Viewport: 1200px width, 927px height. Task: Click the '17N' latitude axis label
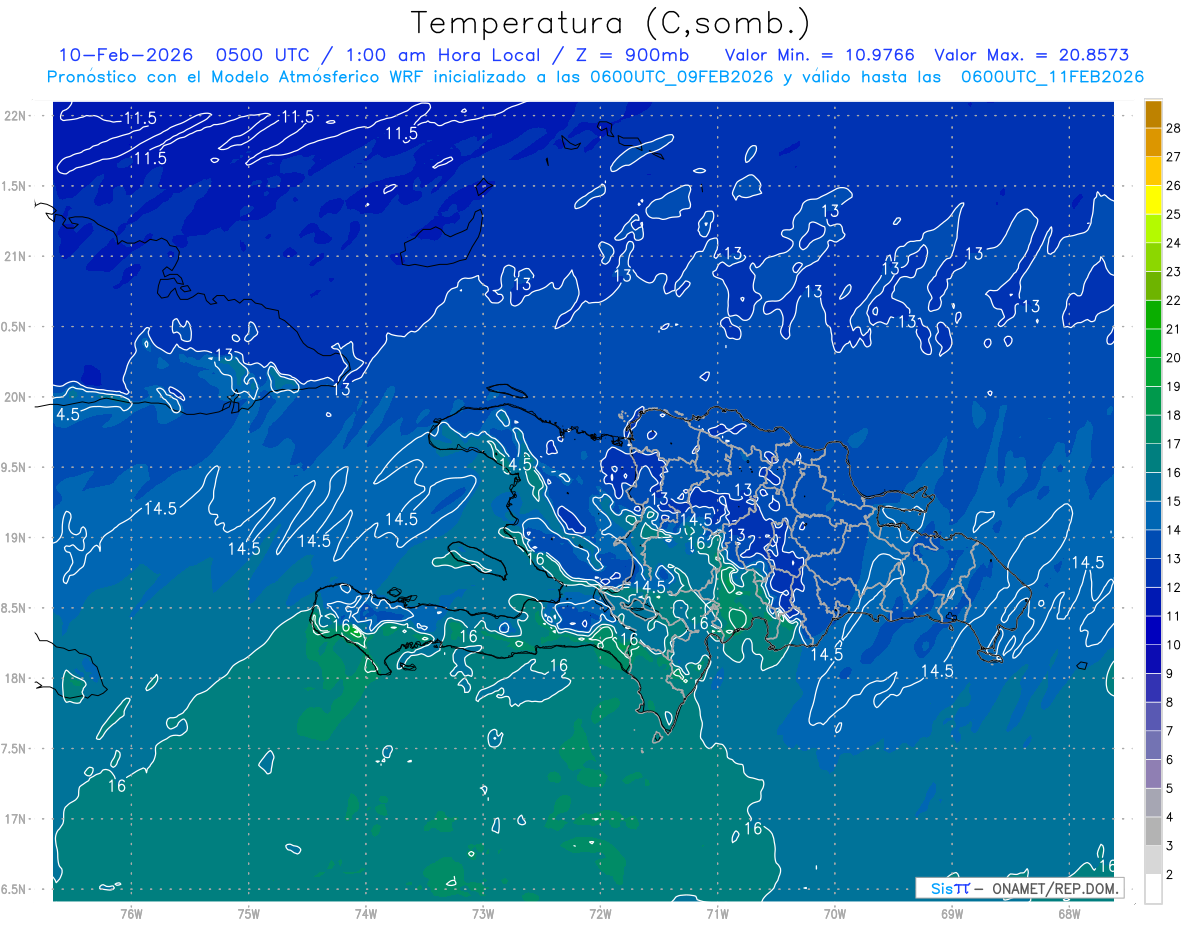[x=15, y=819]
